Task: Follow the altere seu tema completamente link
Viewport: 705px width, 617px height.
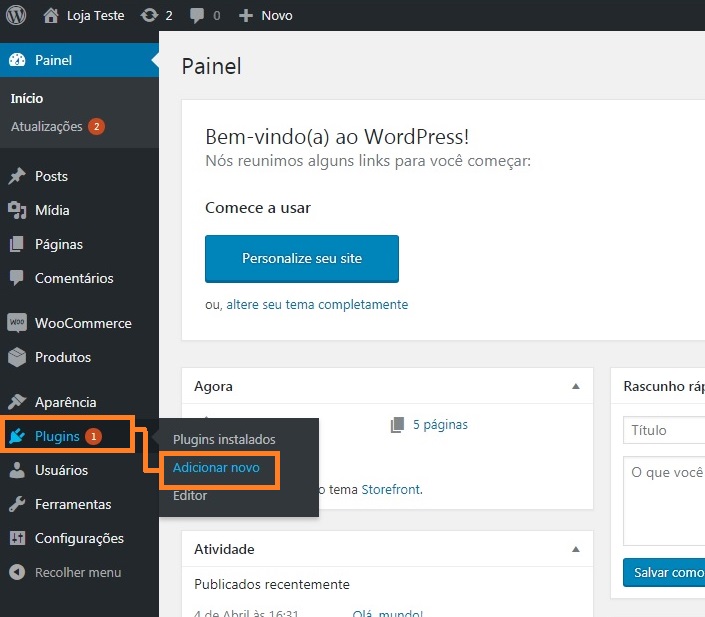Action: click(317, 304)
